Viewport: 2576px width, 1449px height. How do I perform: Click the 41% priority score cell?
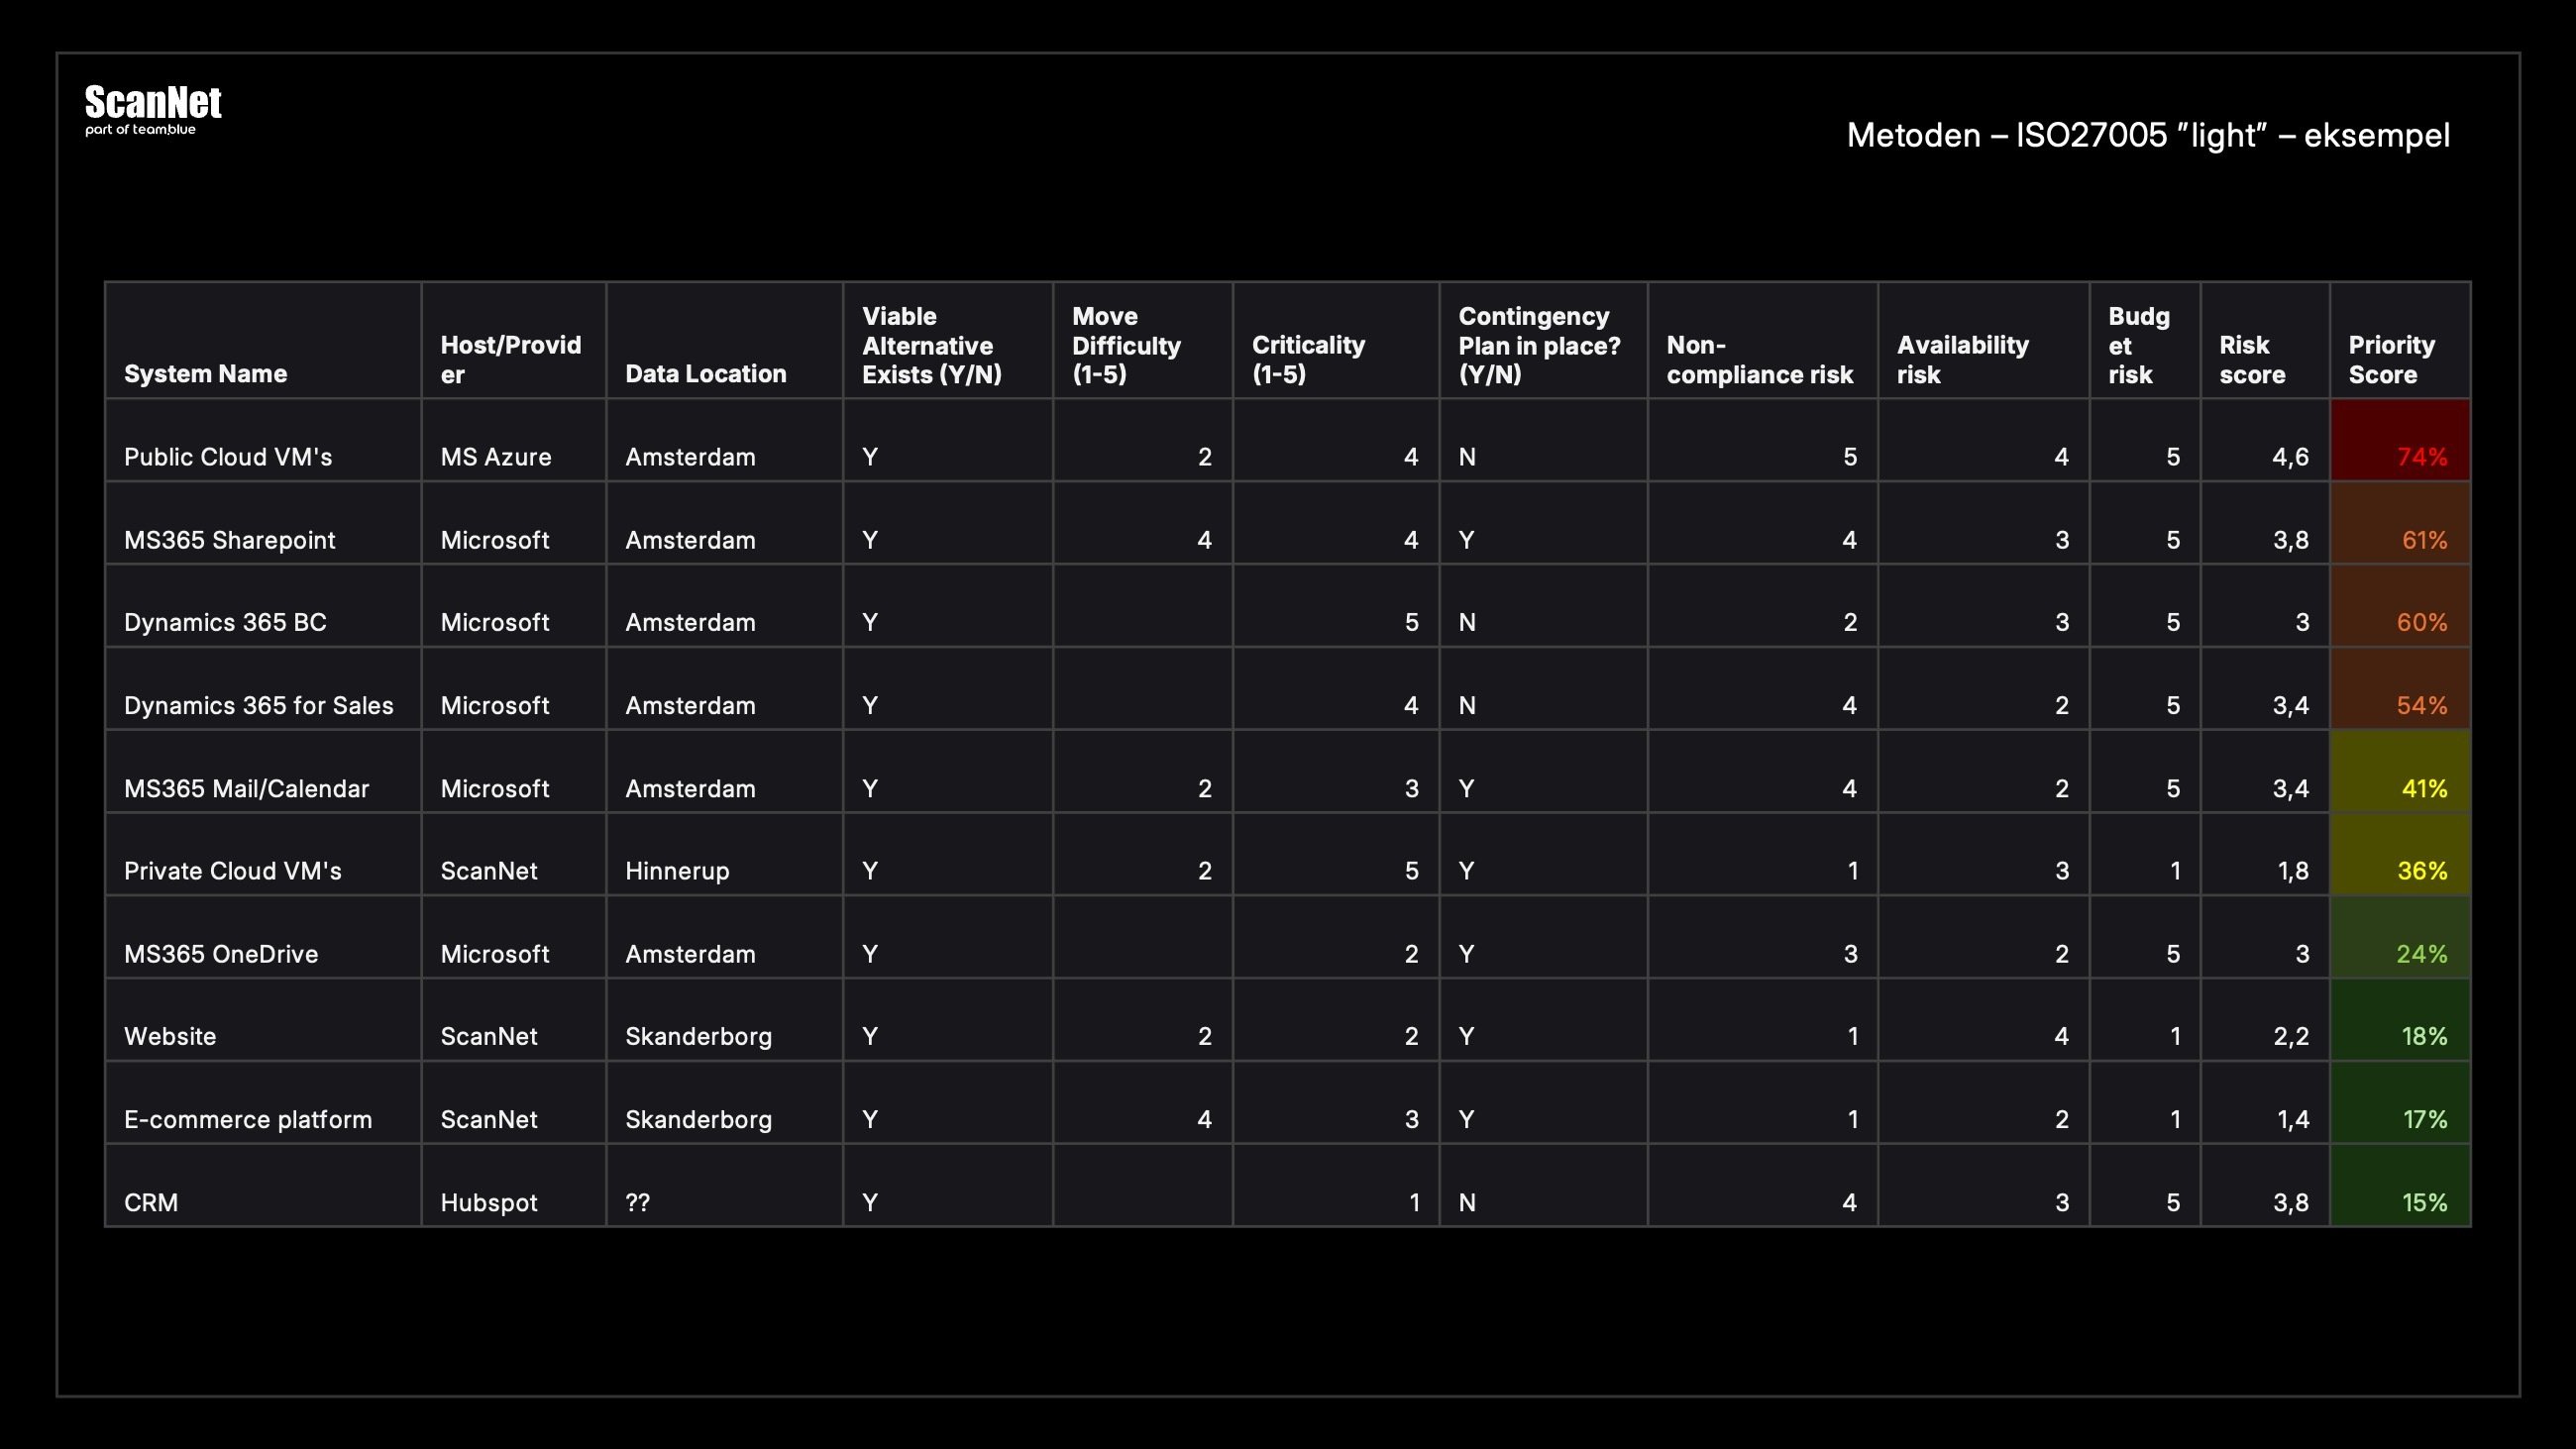click(x=2400, y=772)
